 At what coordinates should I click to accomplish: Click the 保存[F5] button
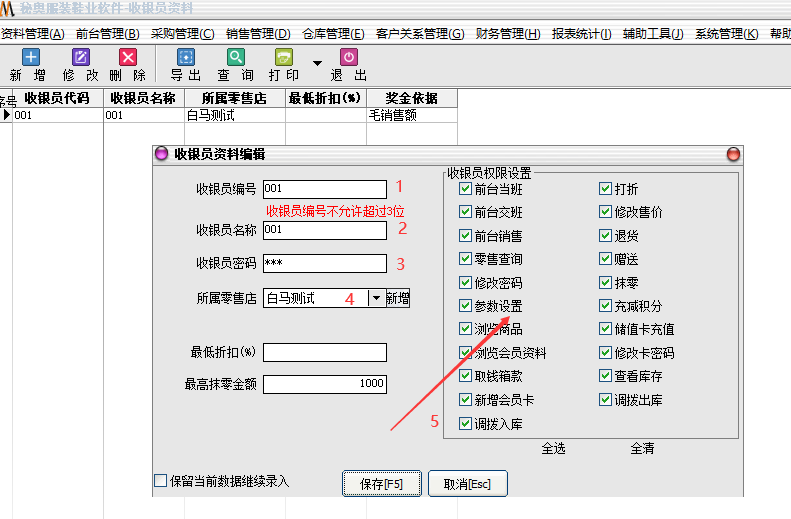380,484
